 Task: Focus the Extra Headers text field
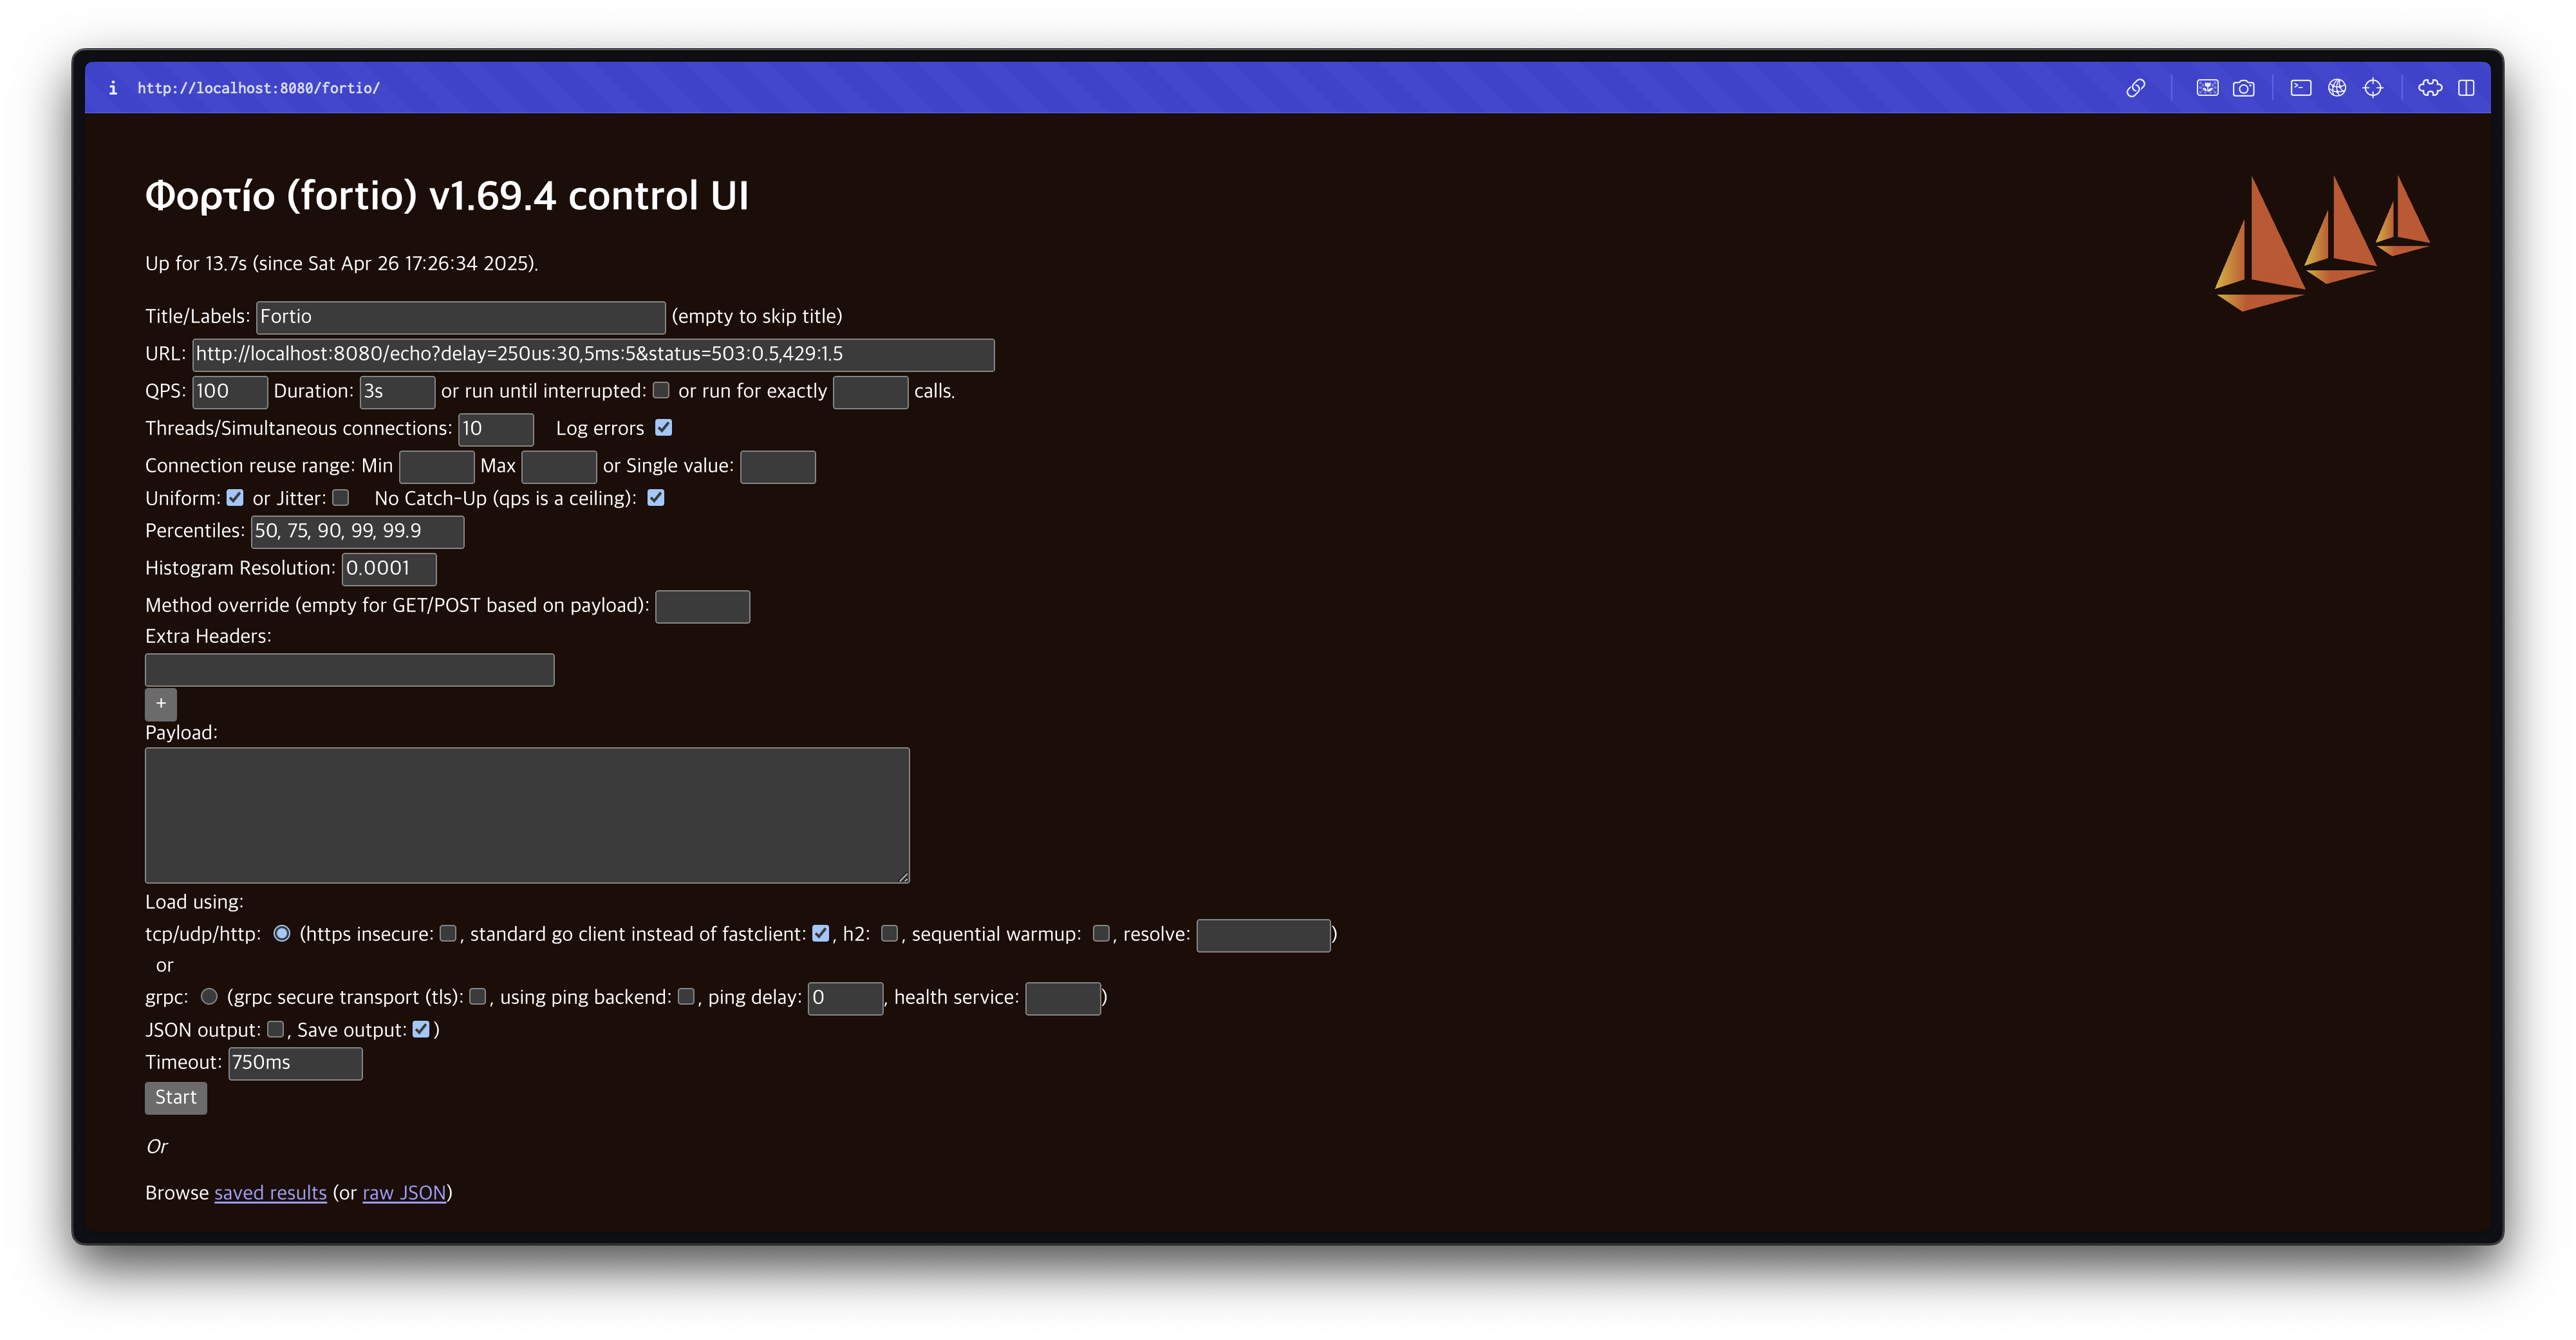350,670
